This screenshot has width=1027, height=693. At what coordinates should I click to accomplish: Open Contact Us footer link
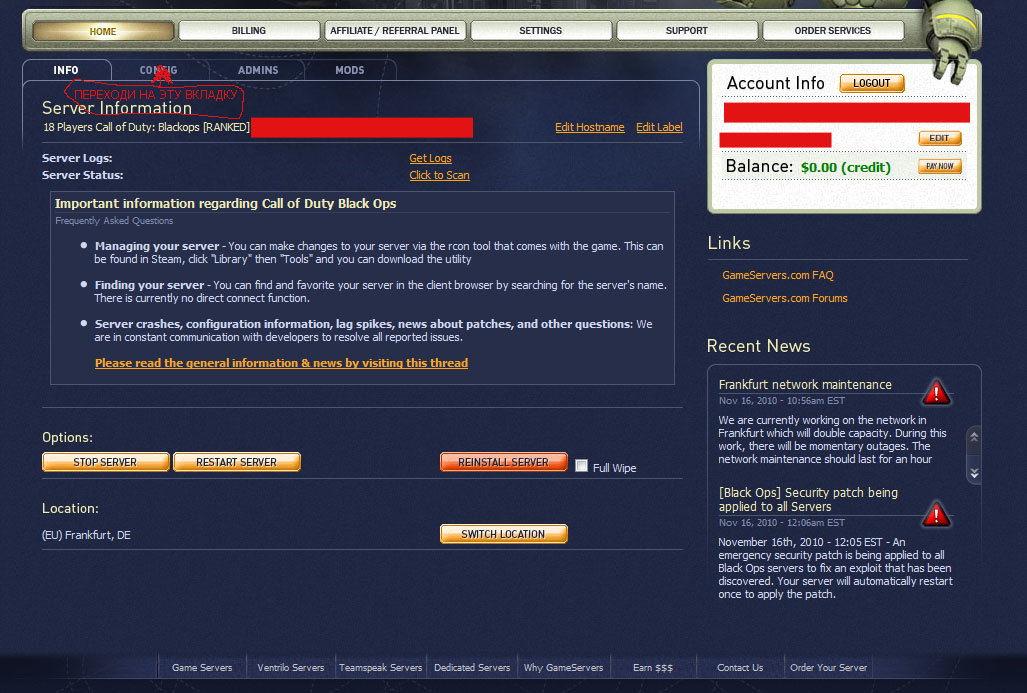(x=740, y=667)
